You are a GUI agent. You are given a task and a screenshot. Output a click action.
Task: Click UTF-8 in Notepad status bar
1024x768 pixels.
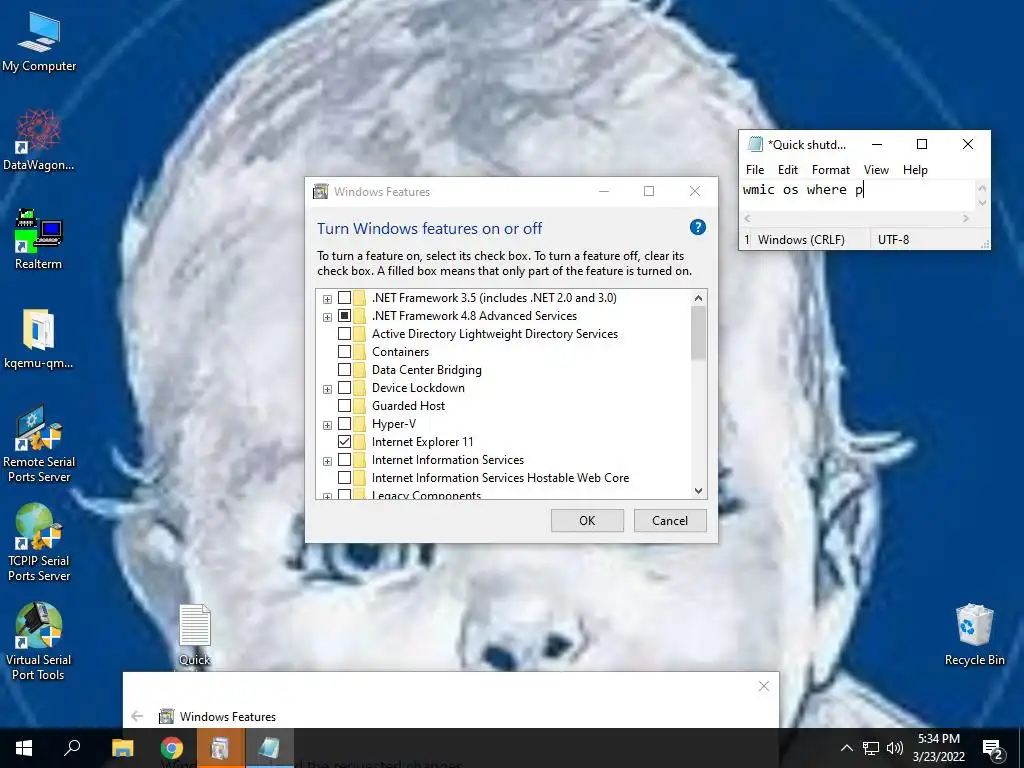tap(893, 240)
